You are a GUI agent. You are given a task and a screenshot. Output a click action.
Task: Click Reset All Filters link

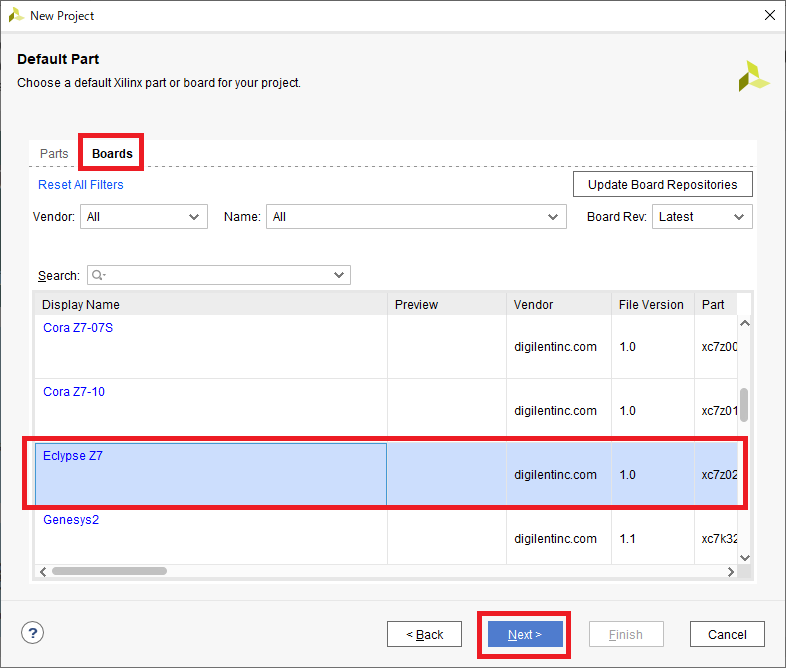(x=81, y=185)
